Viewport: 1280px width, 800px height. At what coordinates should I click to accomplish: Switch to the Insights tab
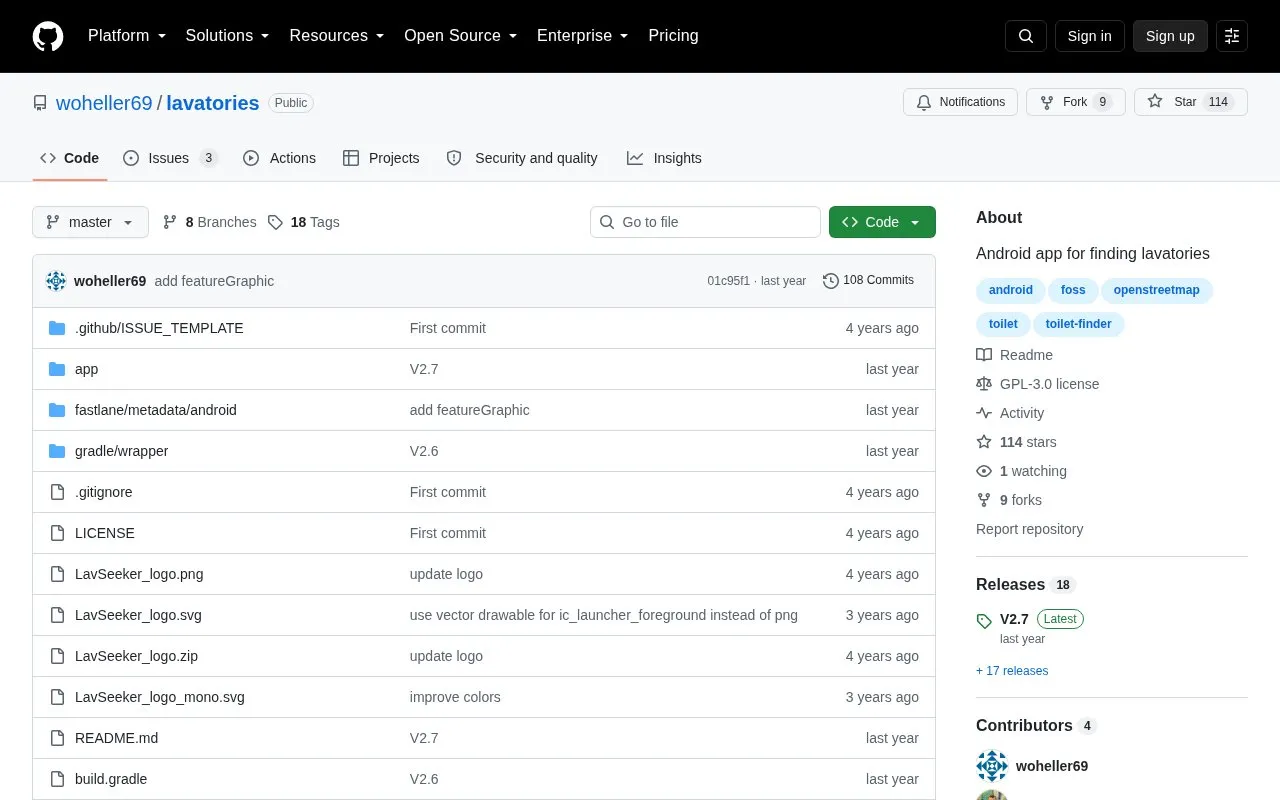click(664, 158)
